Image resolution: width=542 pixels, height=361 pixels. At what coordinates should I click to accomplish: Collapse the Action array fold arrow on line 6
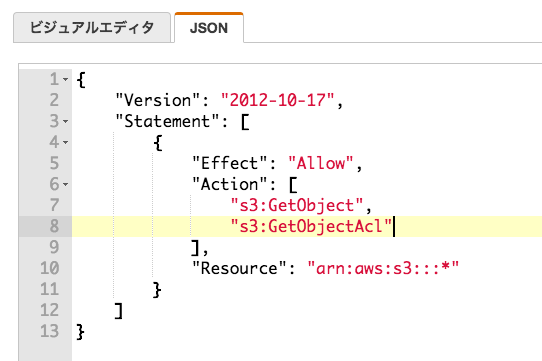coord(66,184)
